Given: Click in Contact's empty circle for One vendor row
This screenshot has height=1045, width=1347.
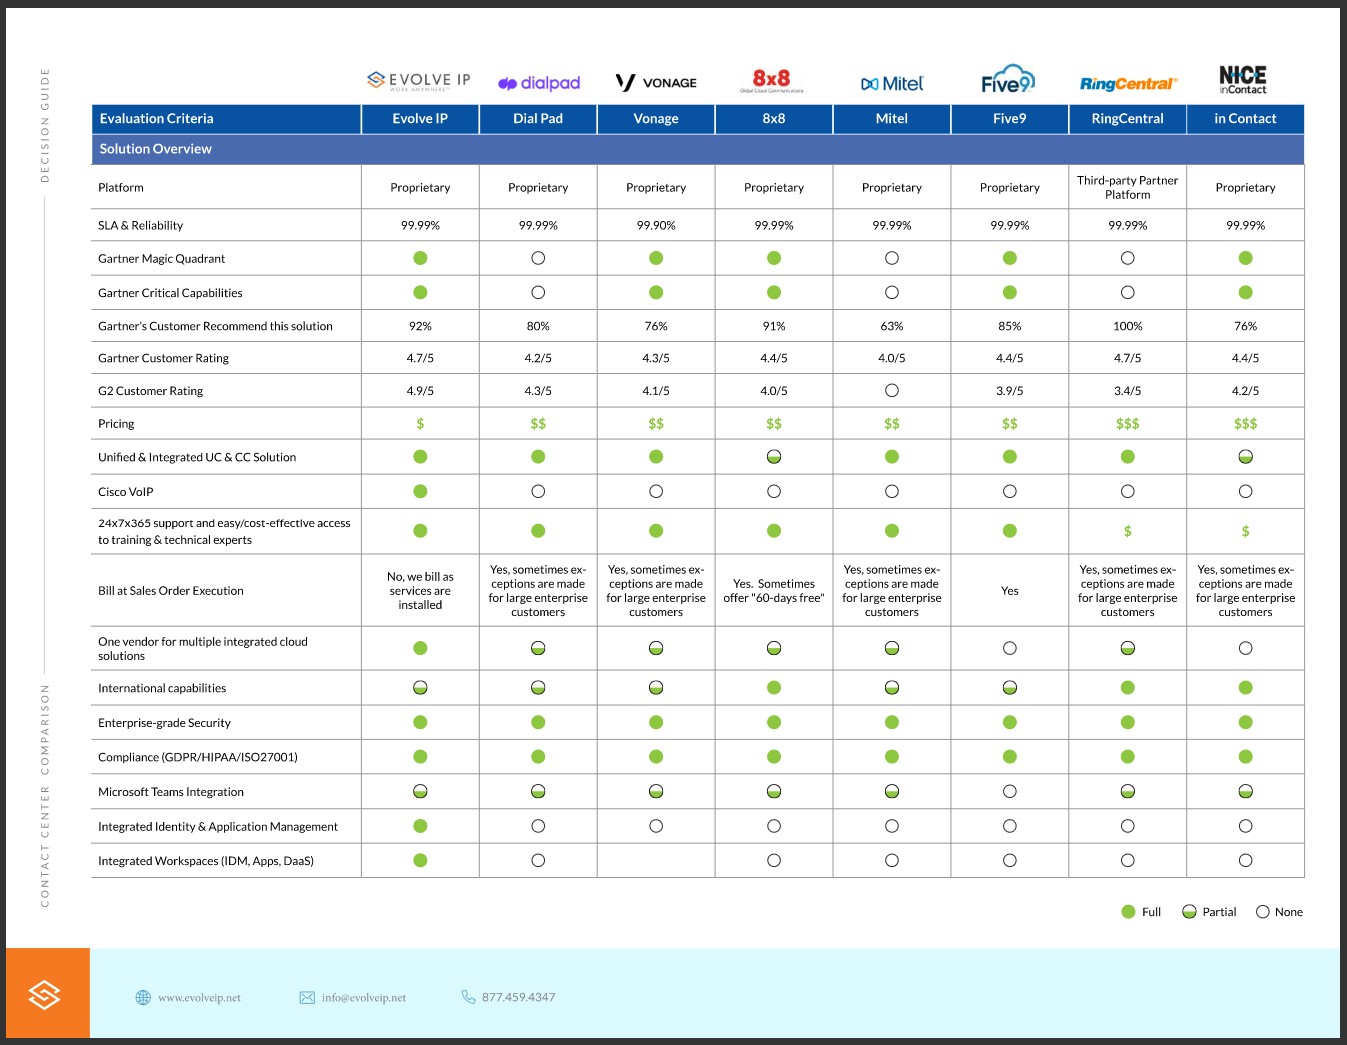Looking at the screenshot, I should (x=1245, y=648).
